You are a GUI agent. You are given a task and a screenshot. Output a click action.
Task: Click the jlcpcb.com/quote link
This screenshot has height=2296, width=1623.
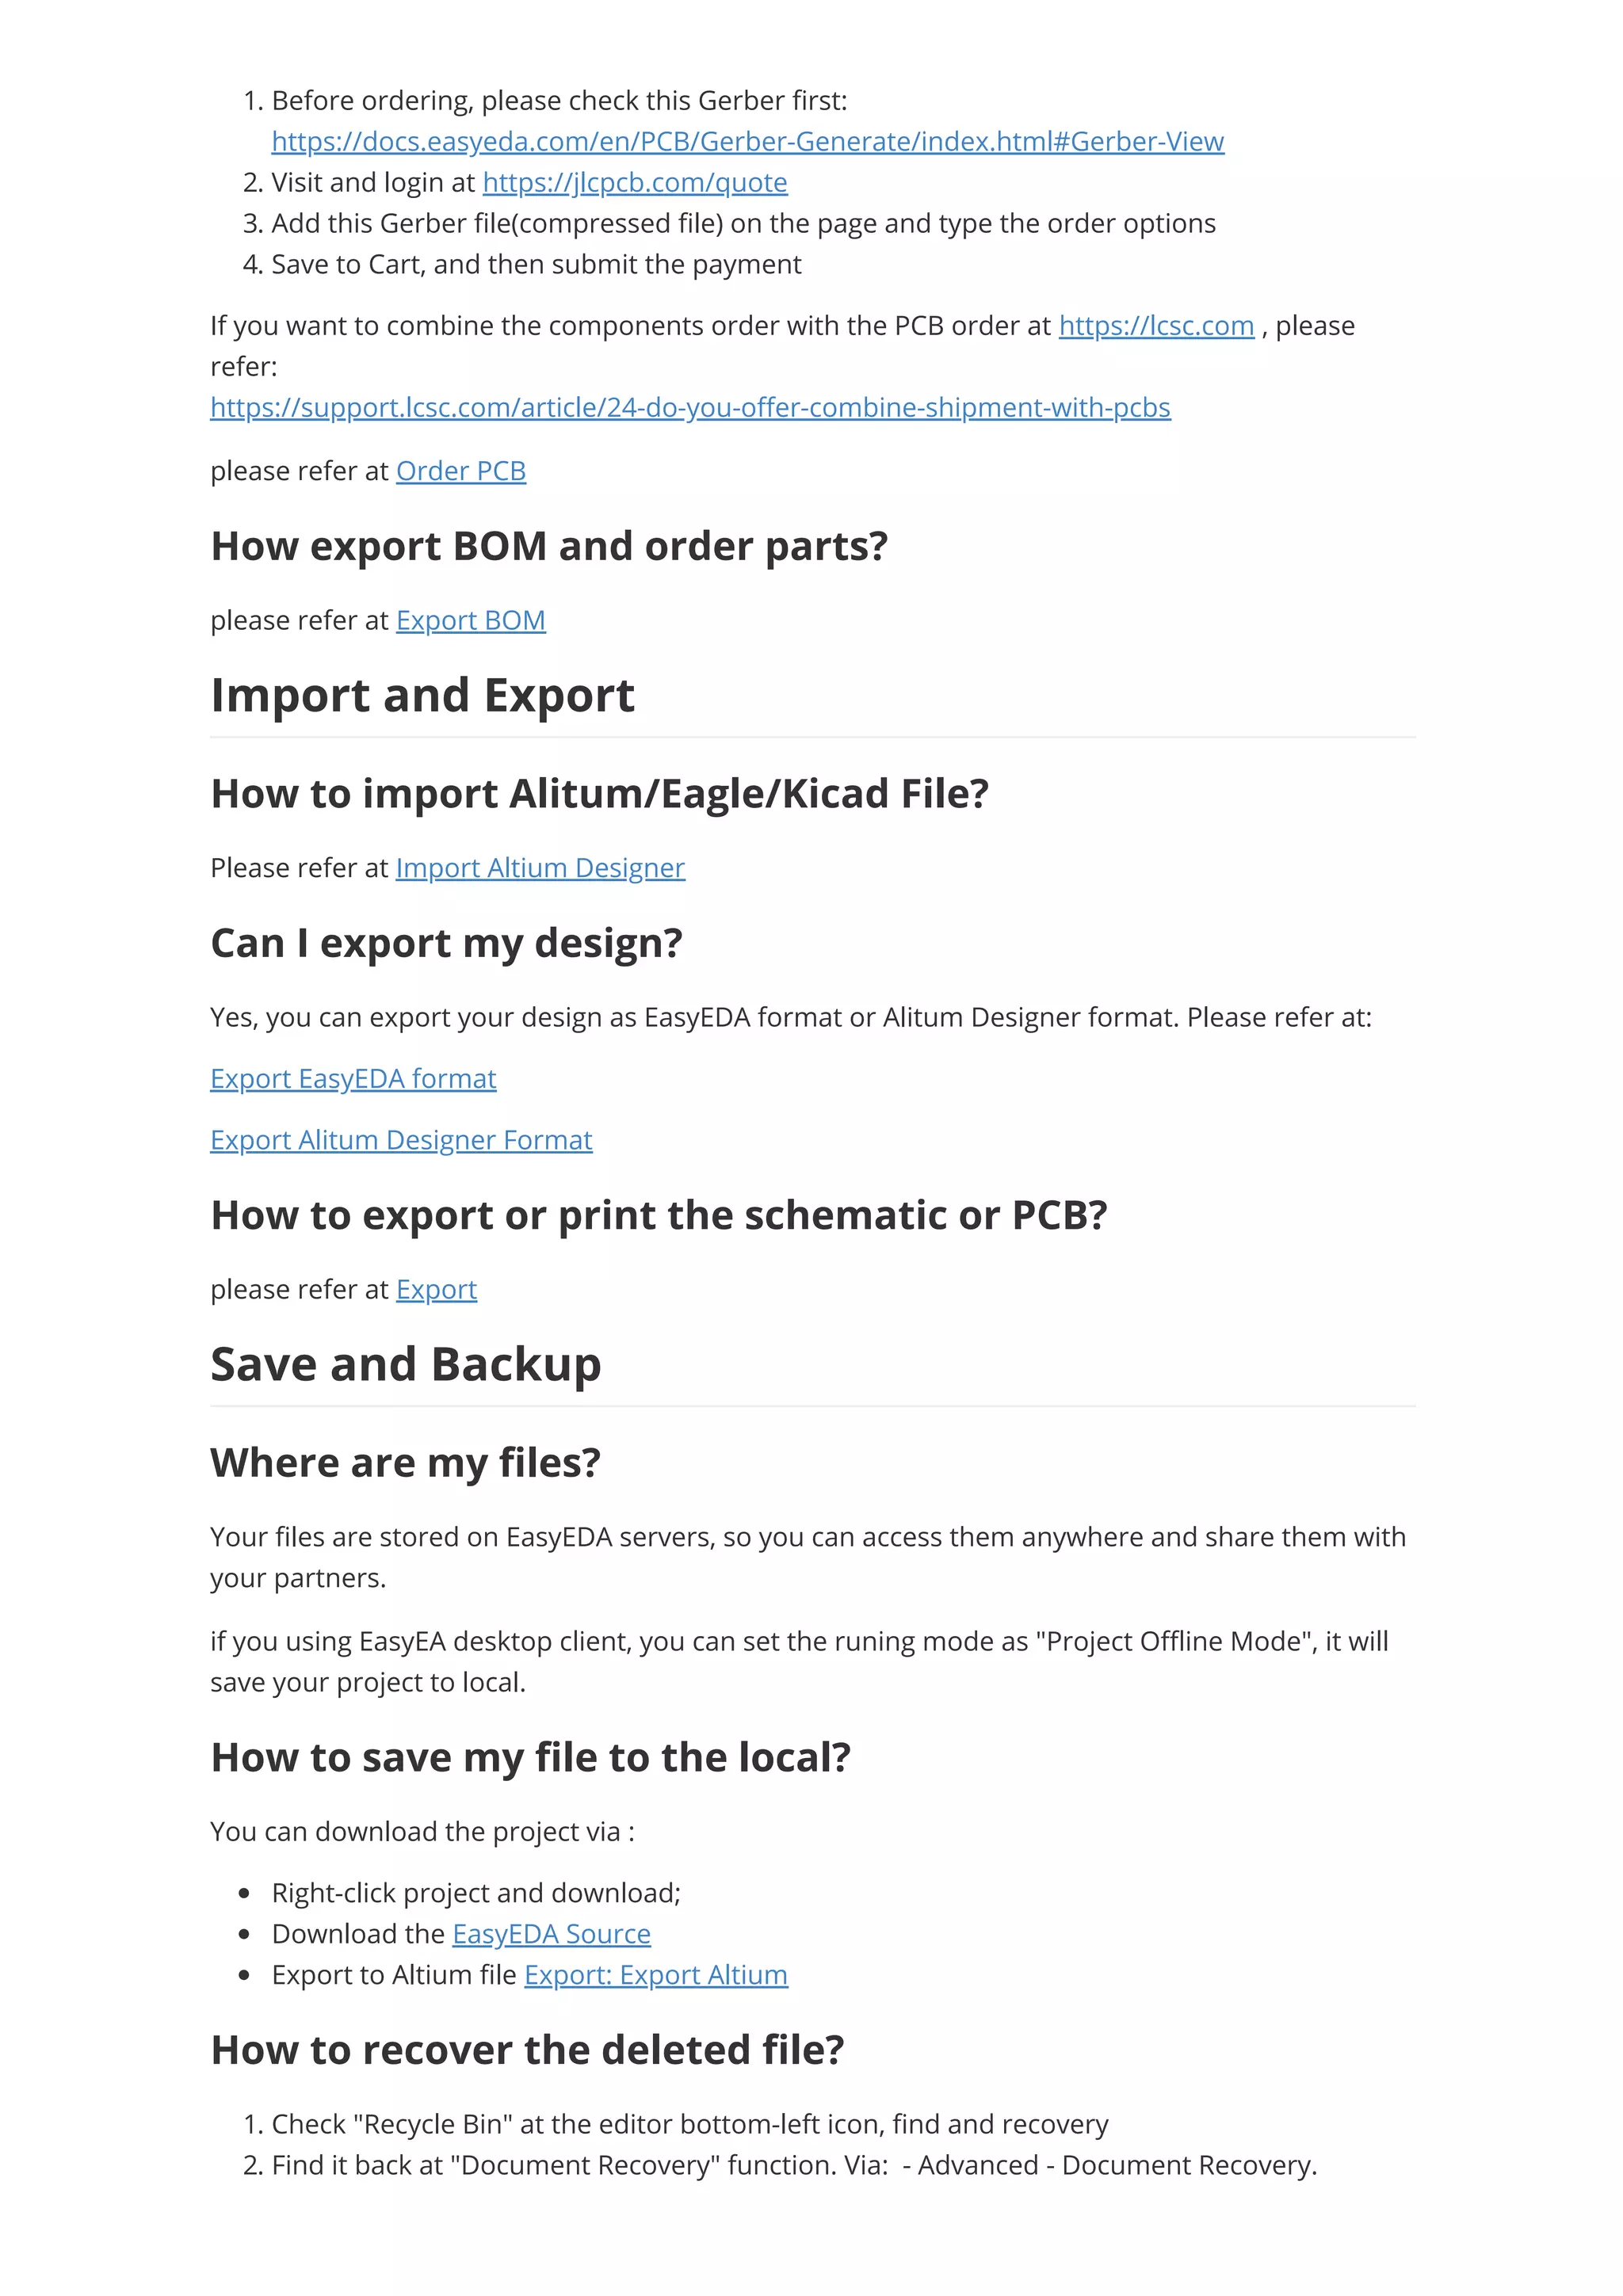click(x=635, y=183)
